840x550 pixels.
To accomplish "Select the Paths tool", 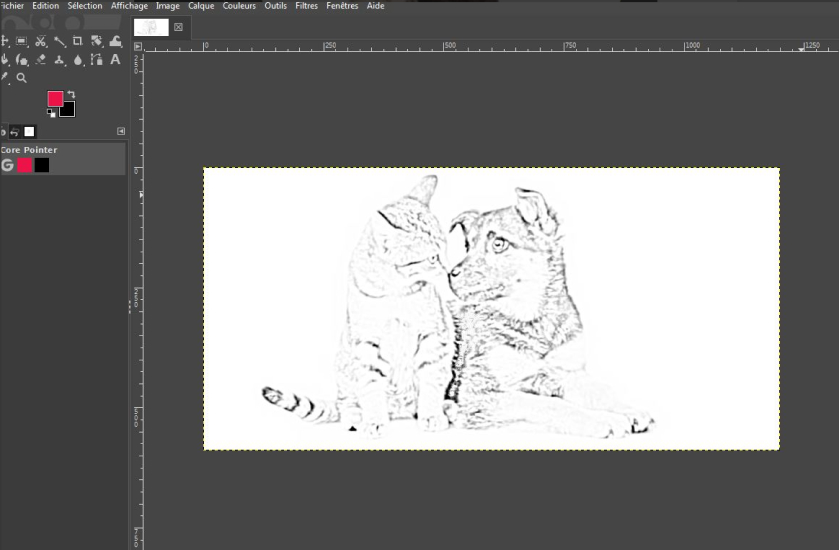I will (x=97, y=60).
